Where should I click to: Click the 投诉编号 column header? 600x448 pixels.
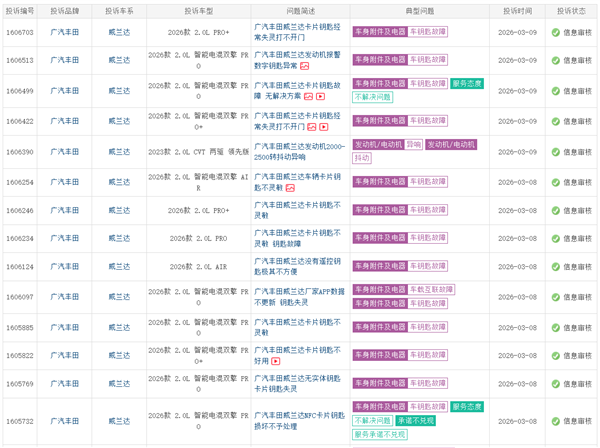20,9
